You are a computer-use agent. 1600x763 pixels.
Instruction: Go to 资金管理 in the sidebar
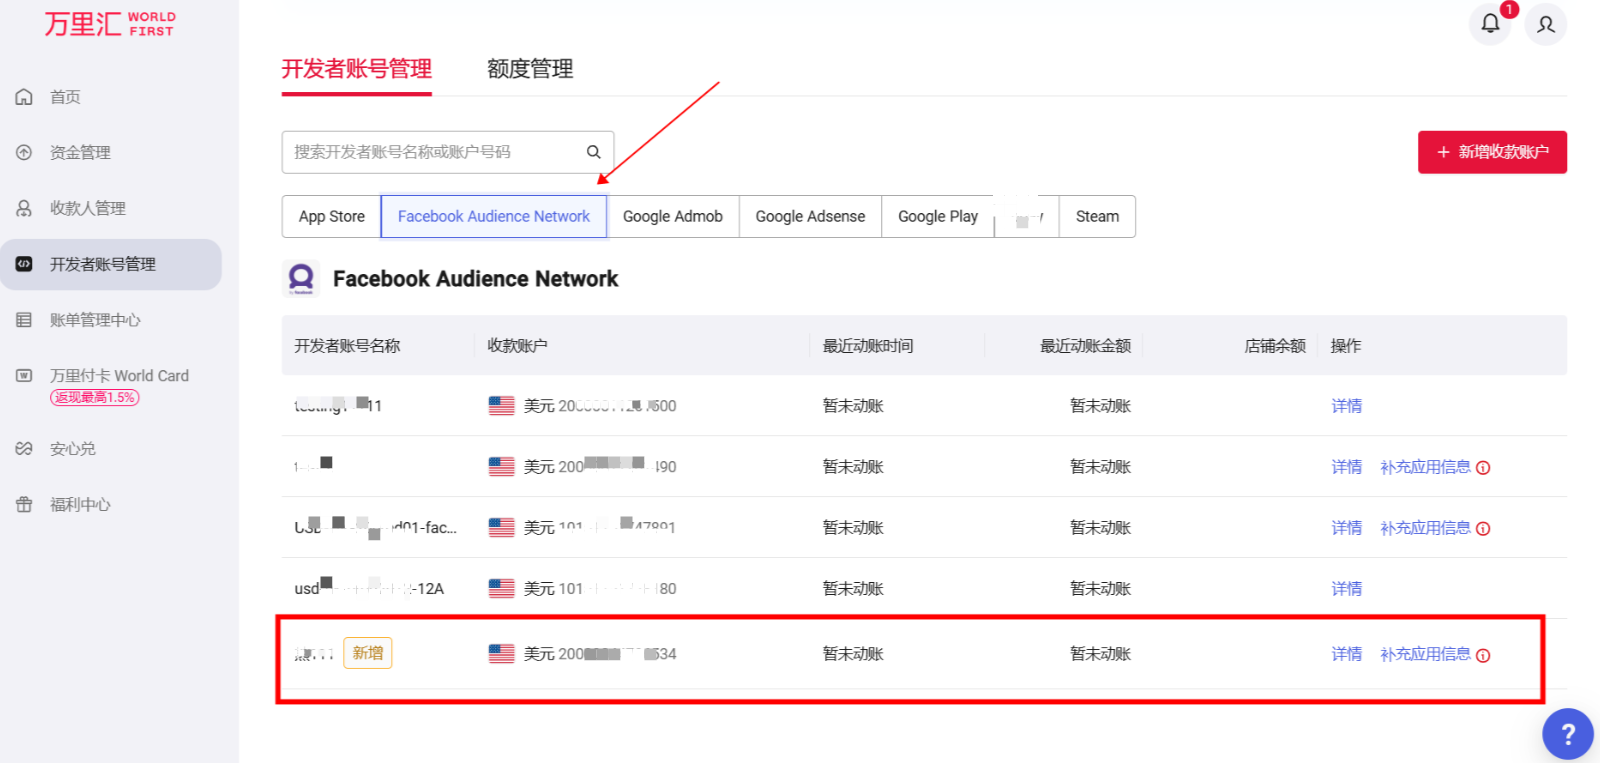[x=80, y=153]
